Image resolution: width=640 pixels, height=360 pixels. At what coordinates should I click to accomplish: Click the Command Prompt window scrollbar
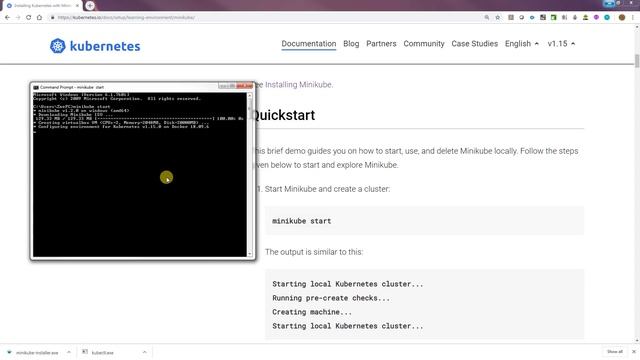point(249,175)
